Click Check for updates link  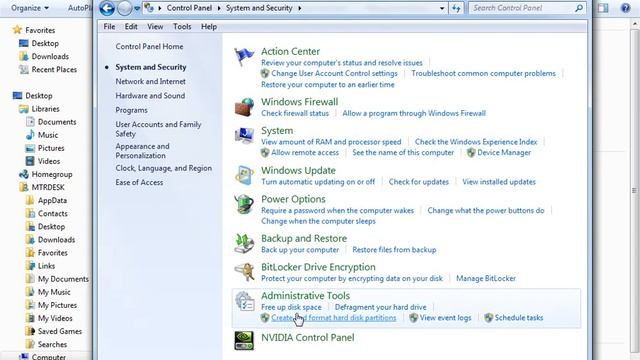click(x=418, y=182)
